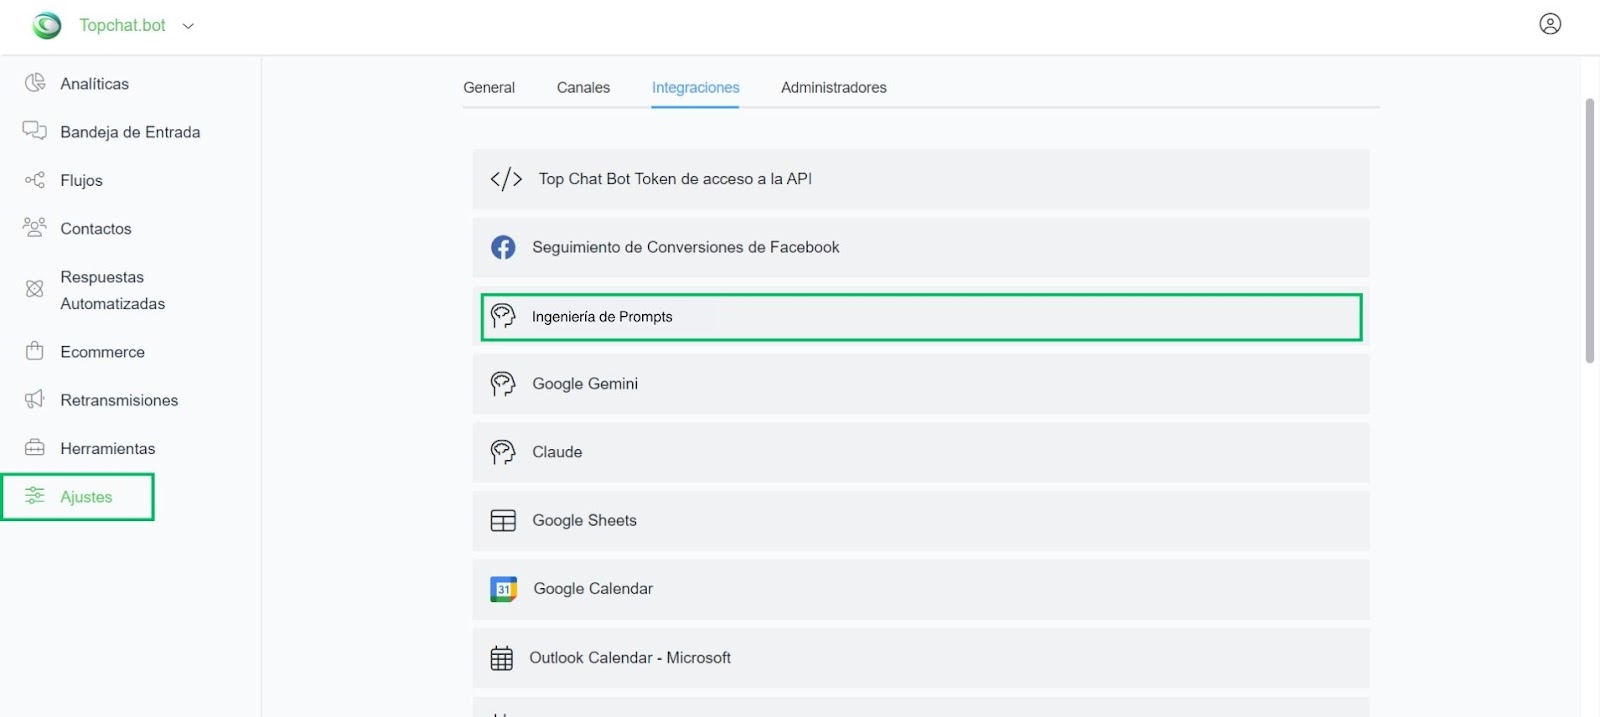This screenshot has width=1600, height=717.
Task: Click the Google Sheets table icon
Action: point(503,521)
